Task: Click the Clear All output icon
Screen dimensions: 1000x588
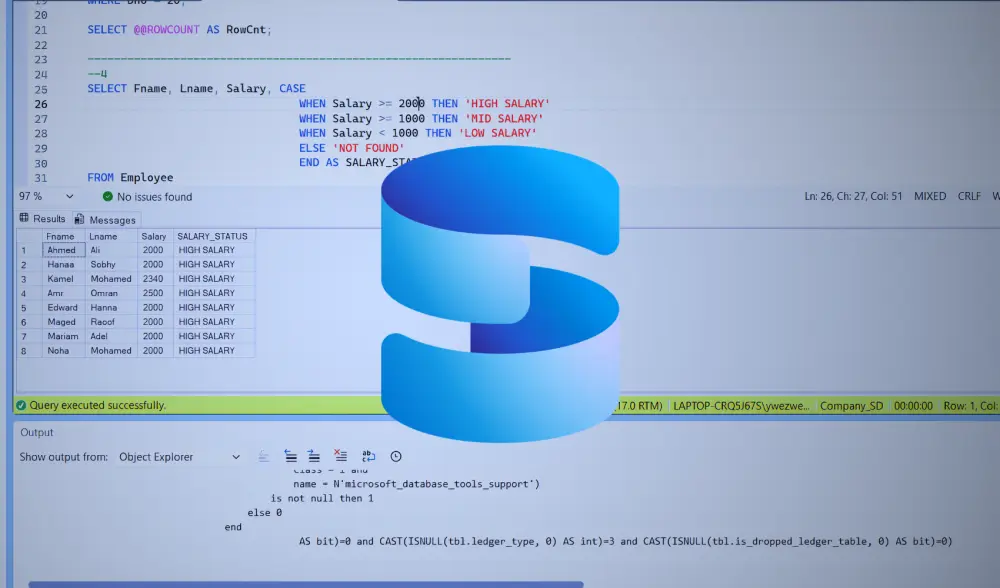Action: 340,456
